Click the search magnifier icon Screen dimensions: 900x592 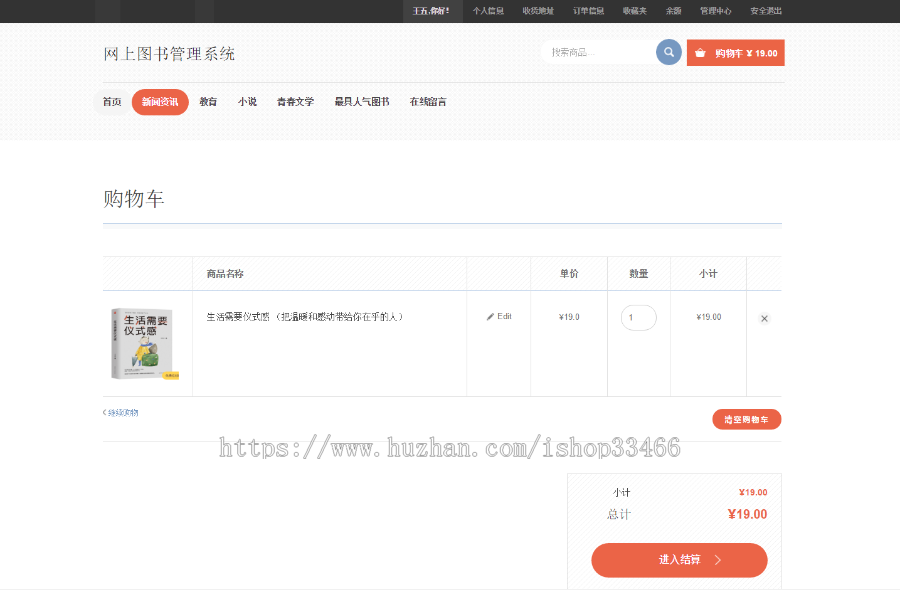(669, 52)
